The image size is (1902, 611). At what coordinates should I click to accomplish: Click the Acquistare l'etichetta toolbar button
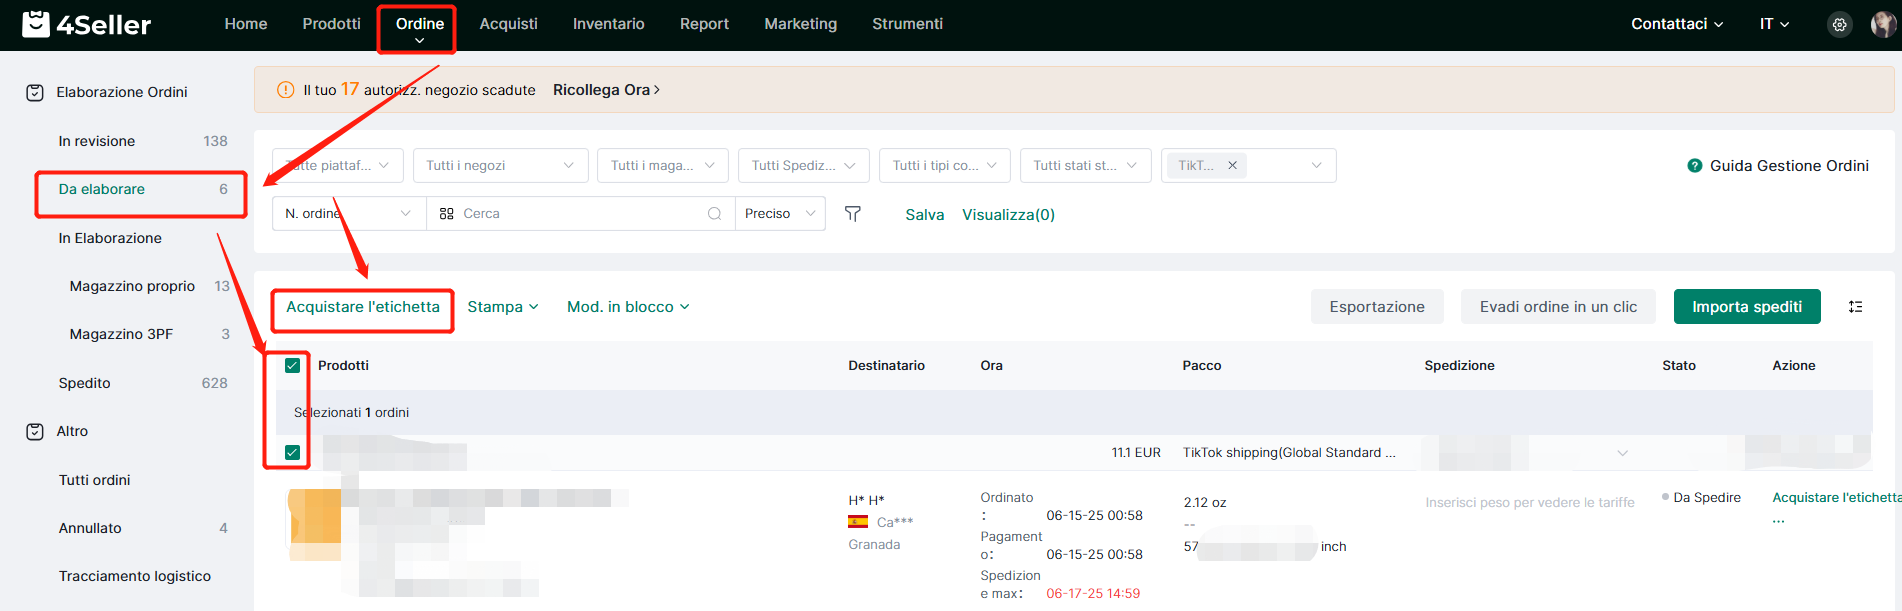pos(363,307)
